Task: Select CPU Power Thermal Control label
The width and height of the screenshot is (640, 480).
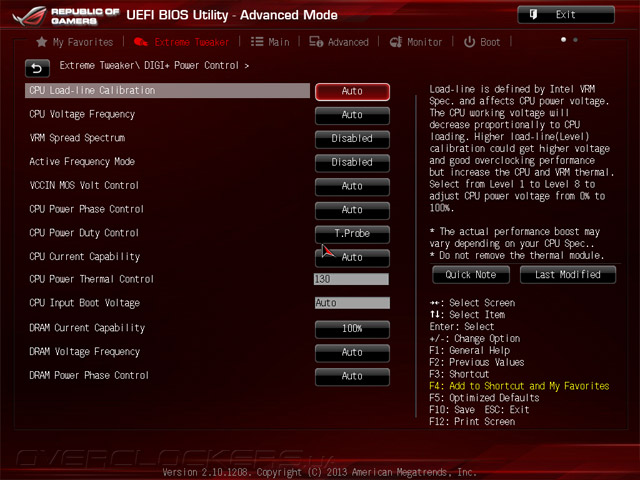Action: pos(91,279)
